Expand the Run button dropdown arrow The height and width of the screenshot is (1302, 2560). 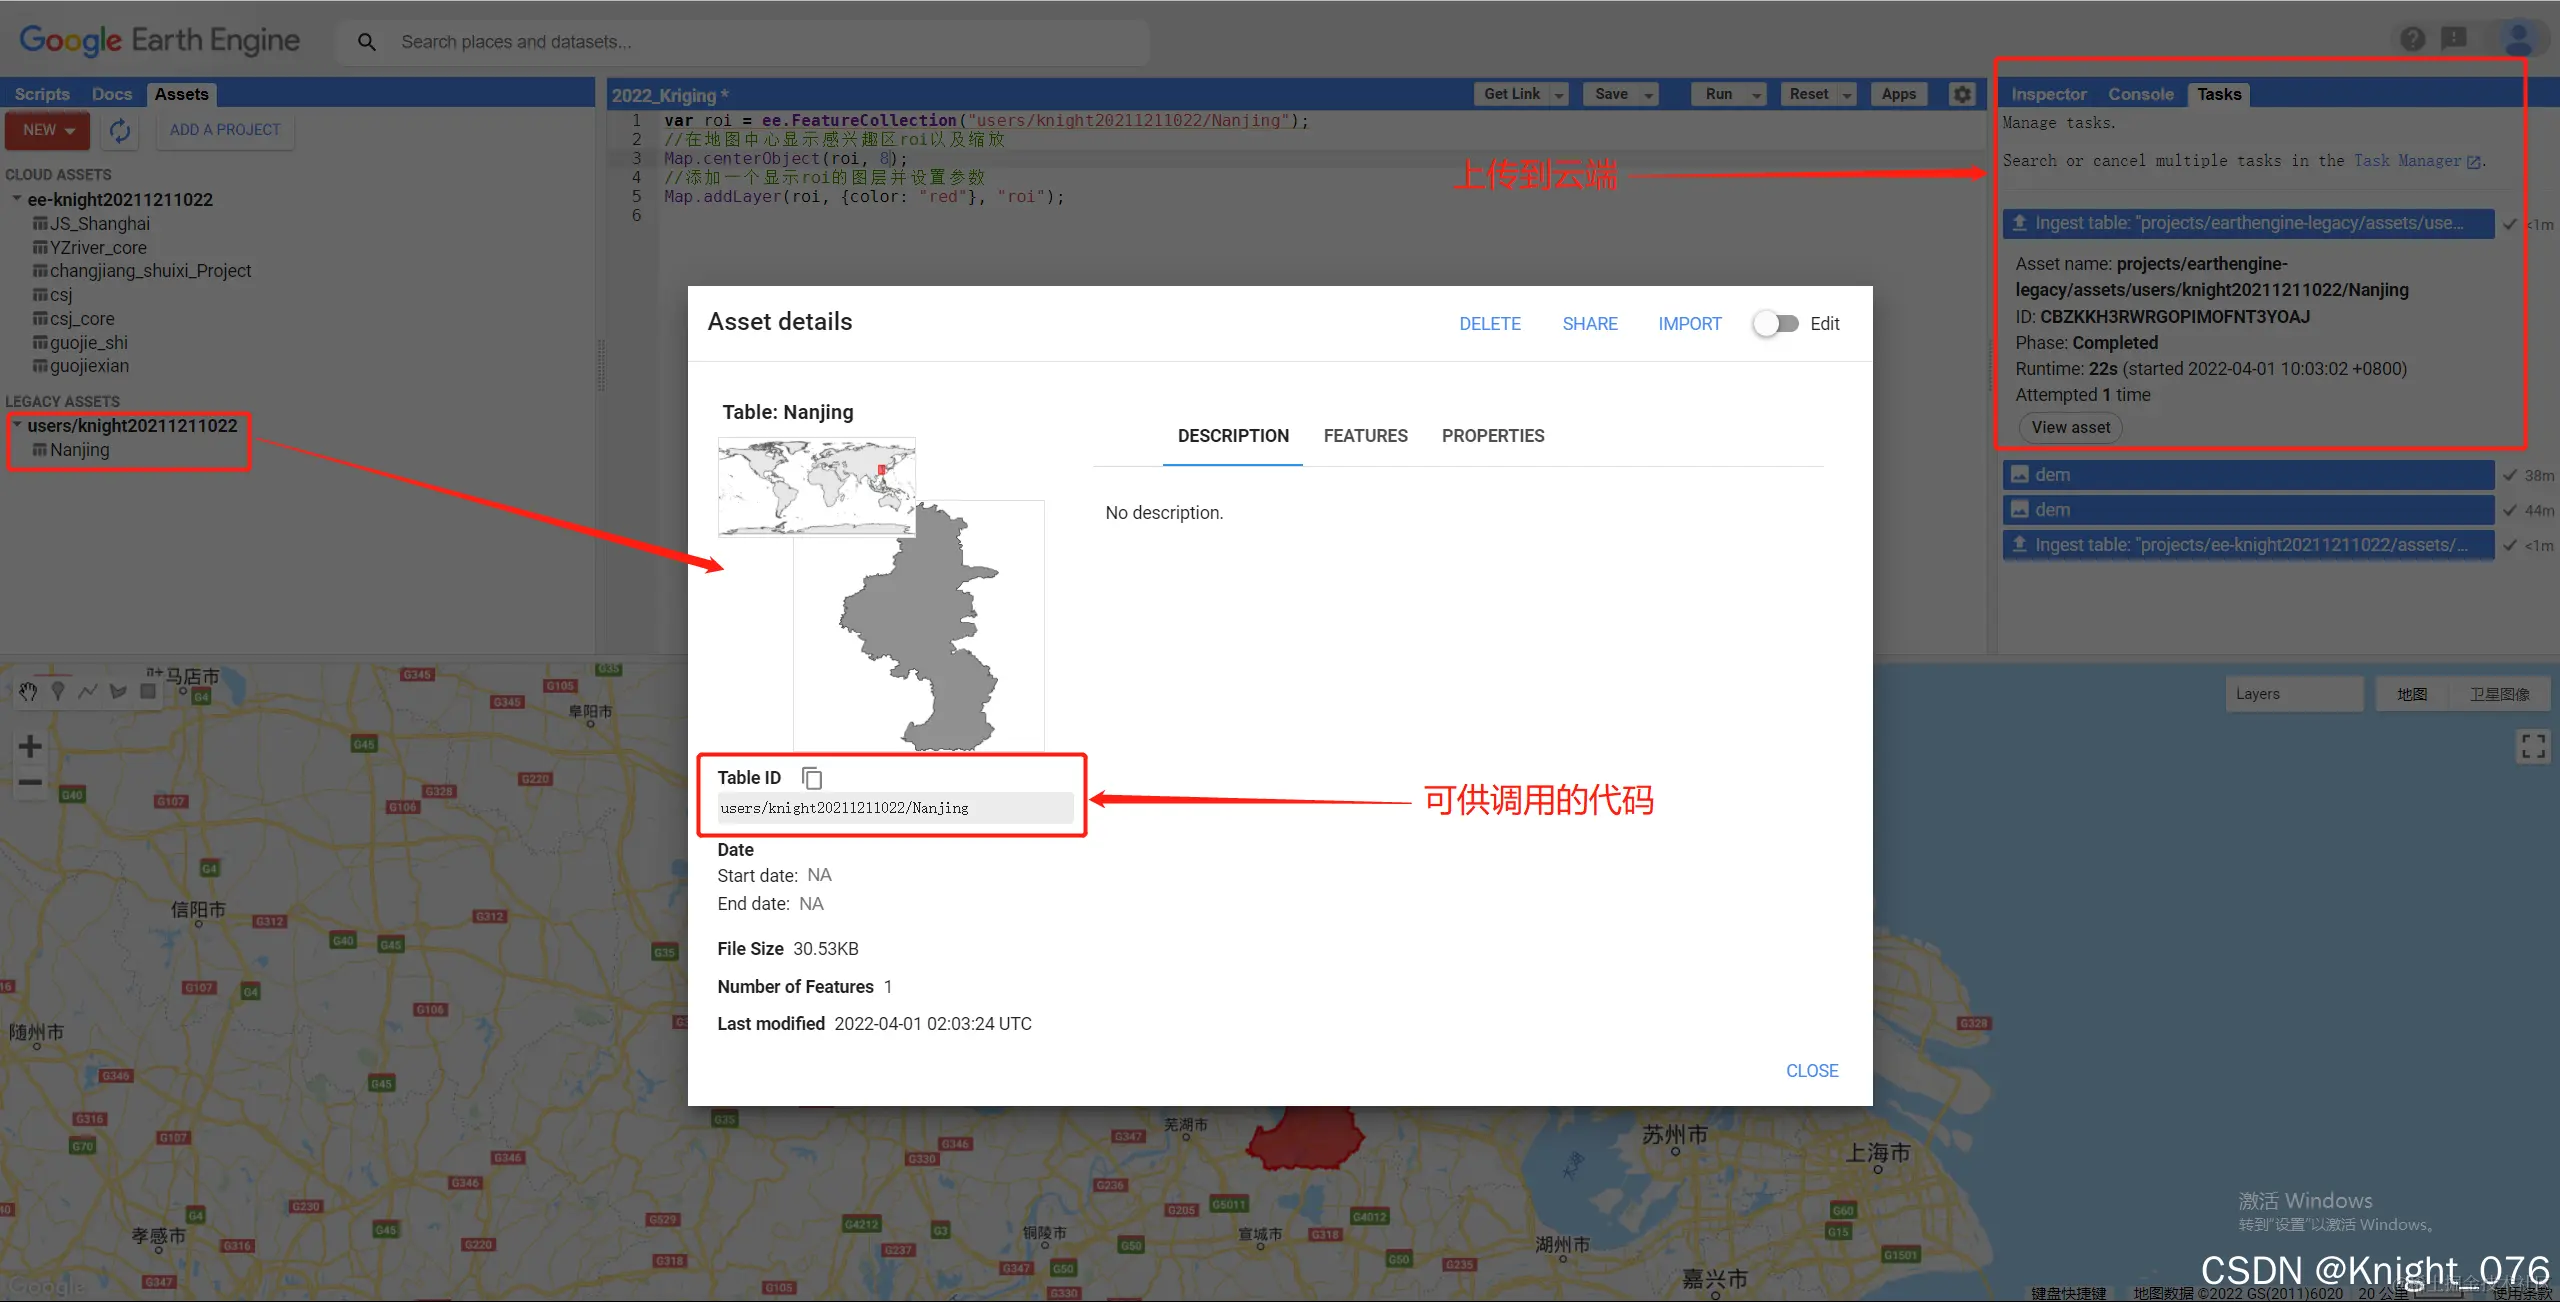coord(1756,95)
